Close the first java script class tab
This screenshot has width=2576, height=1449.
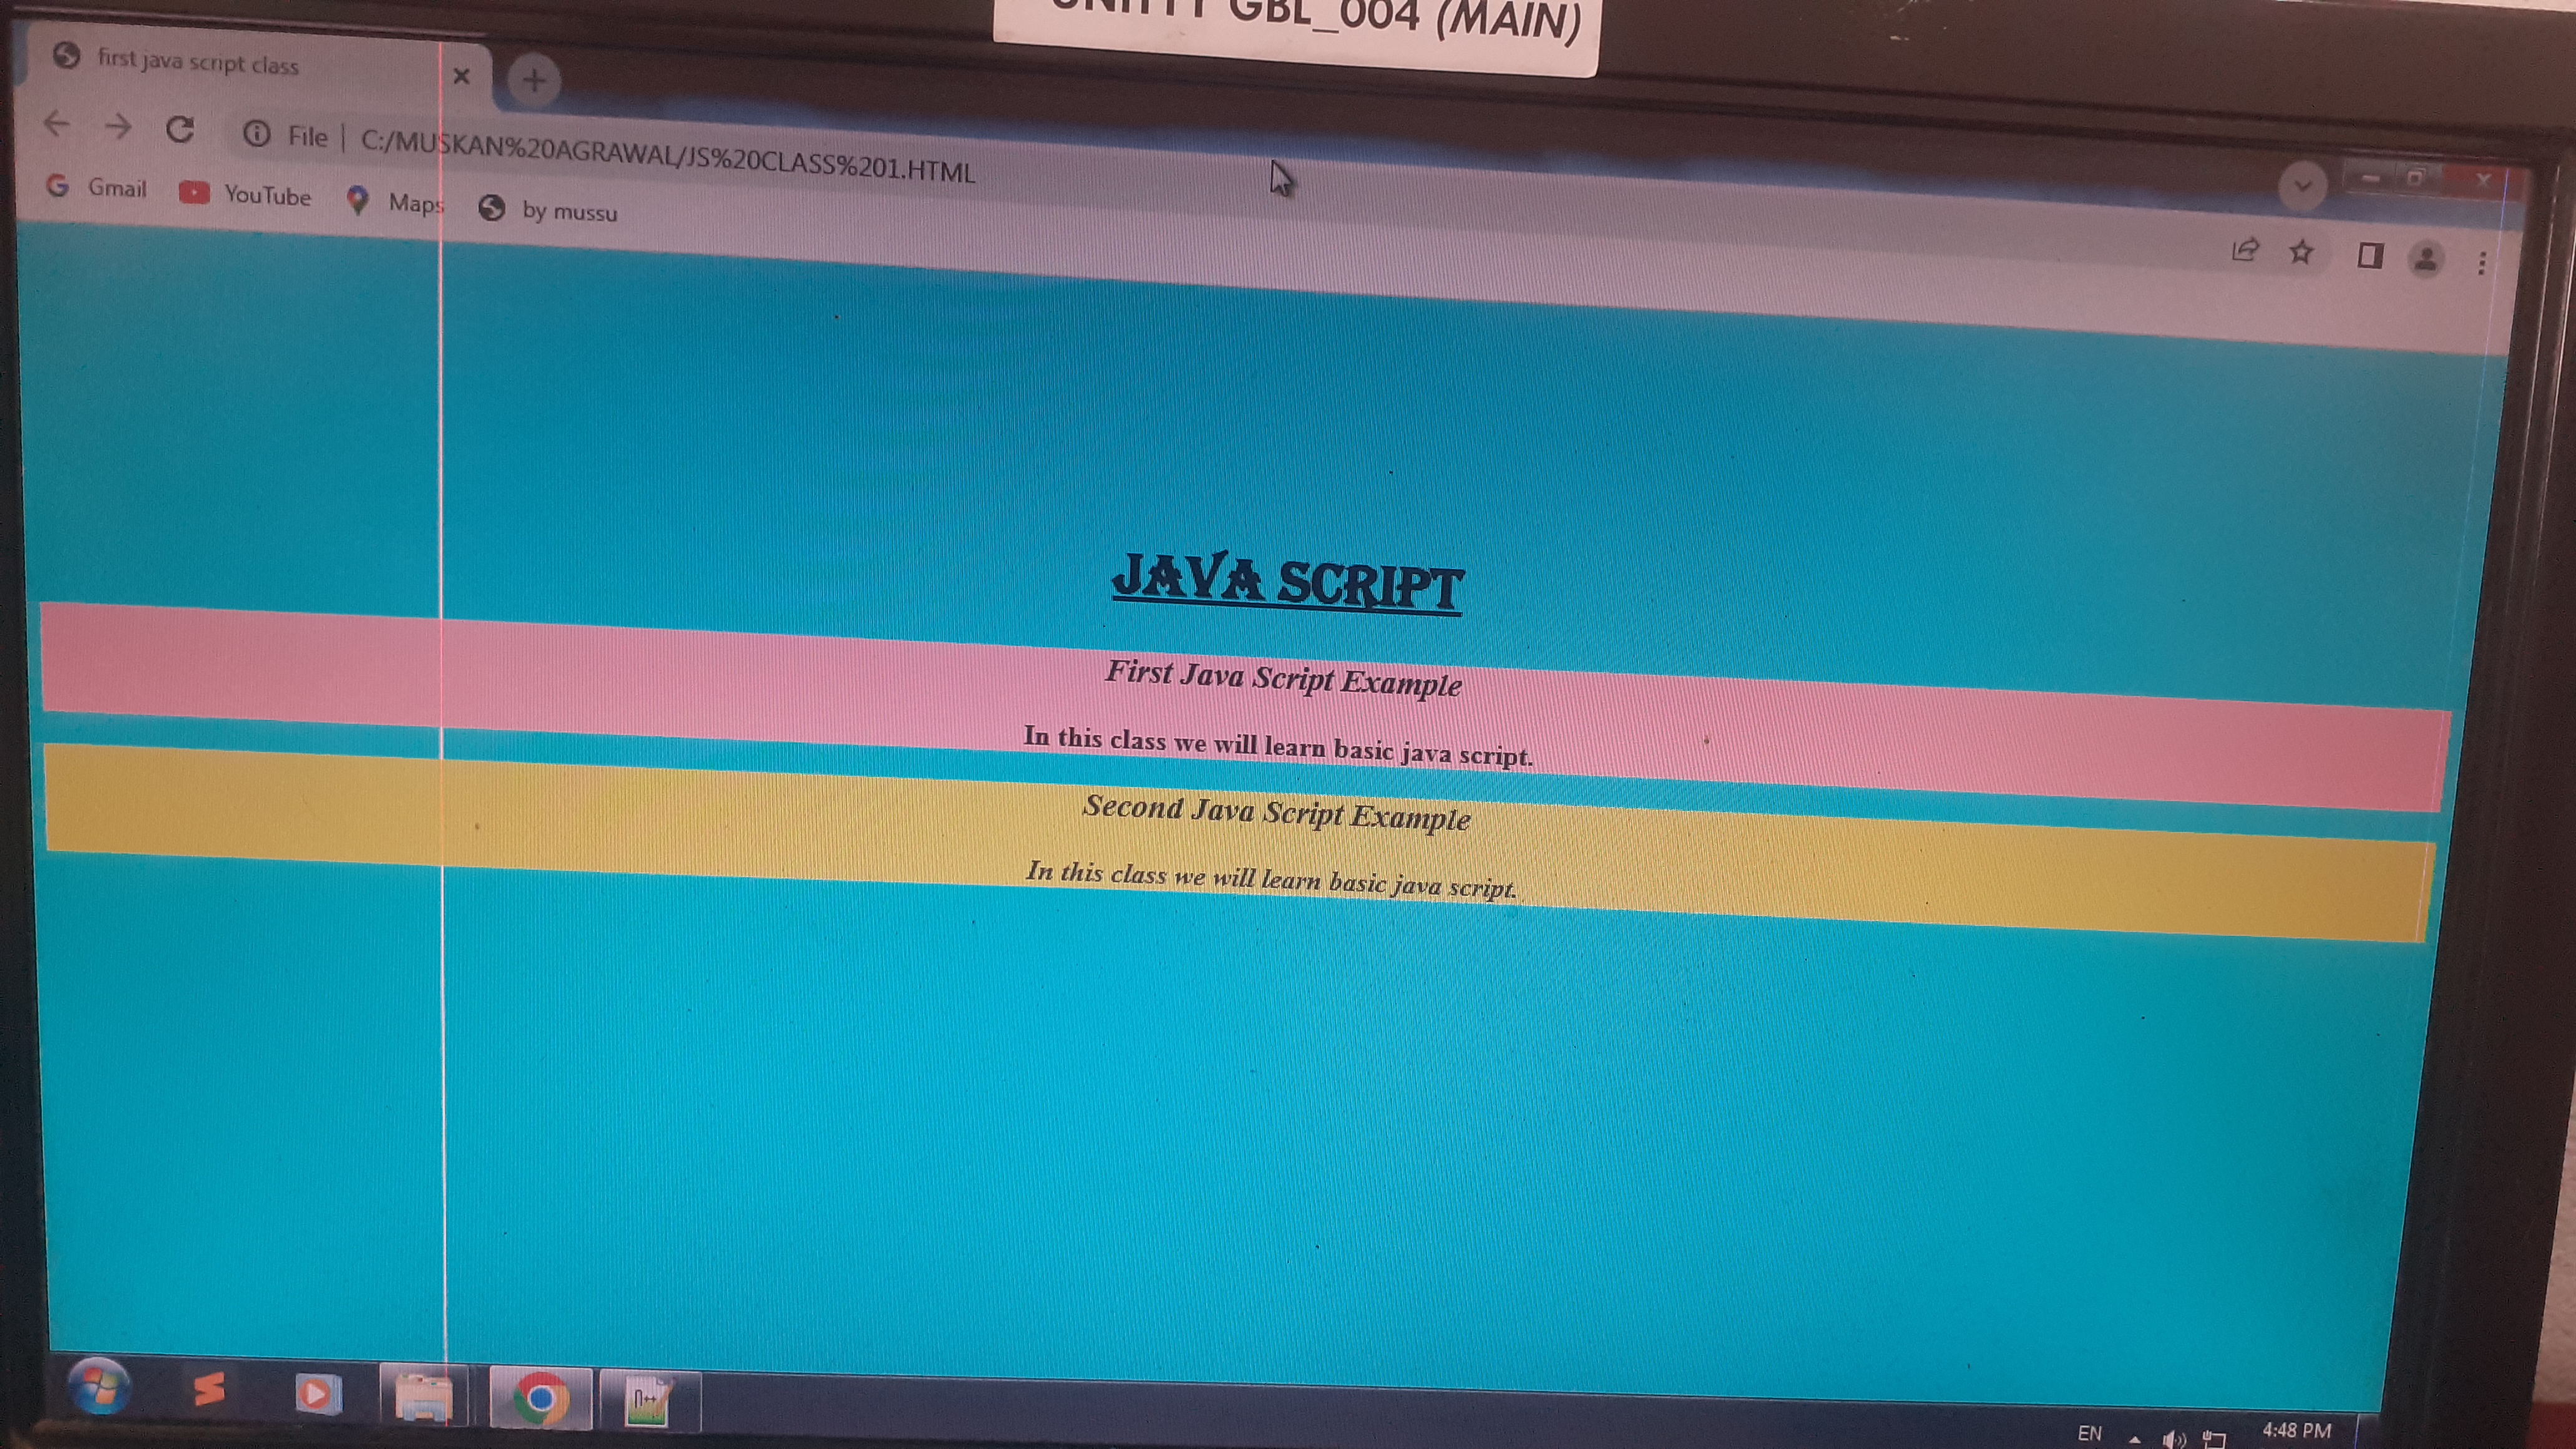pyautogui.click(x=461, y=76)
